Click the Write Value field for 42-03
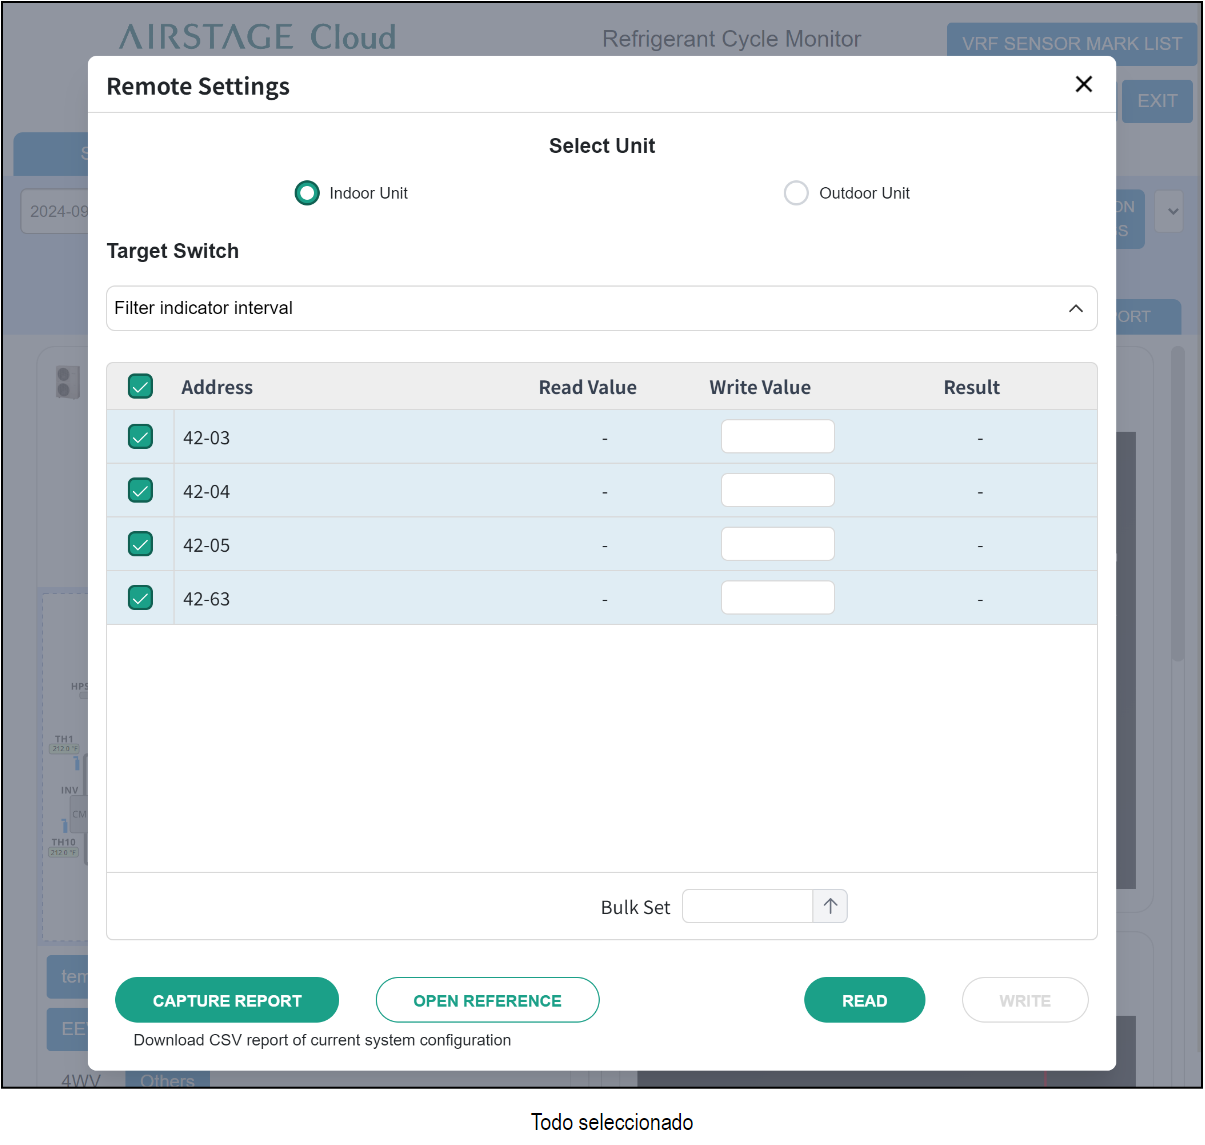The image size is (1205, 1145). click(x=777, y=437)
